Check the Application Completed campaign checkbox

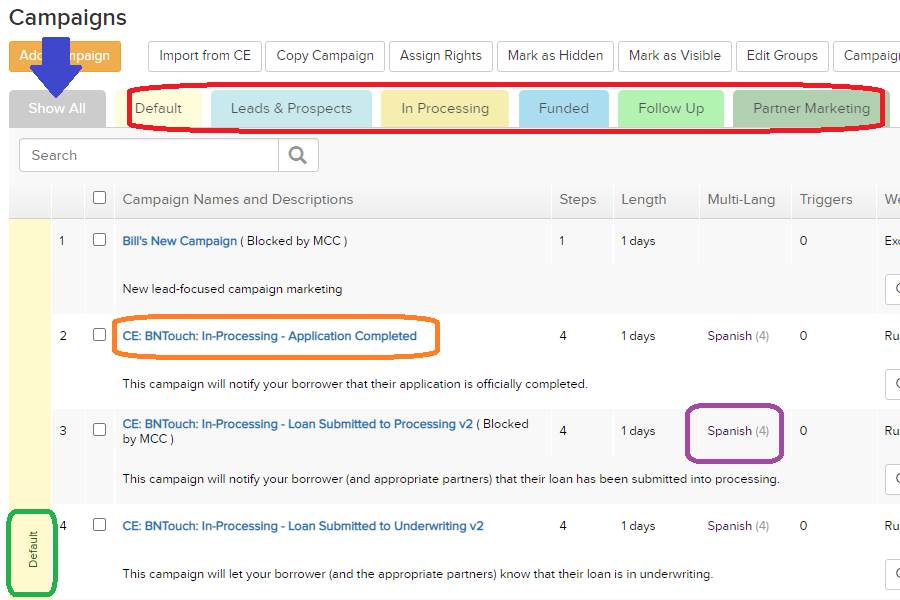99,335
